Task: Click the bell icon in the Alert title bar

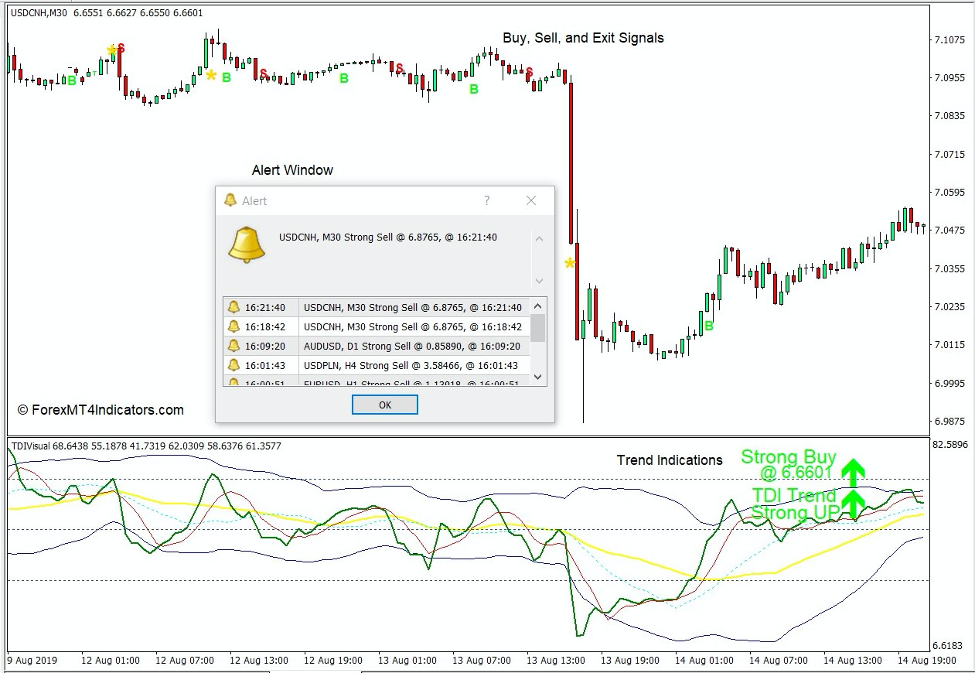Action: pos(231,200)
